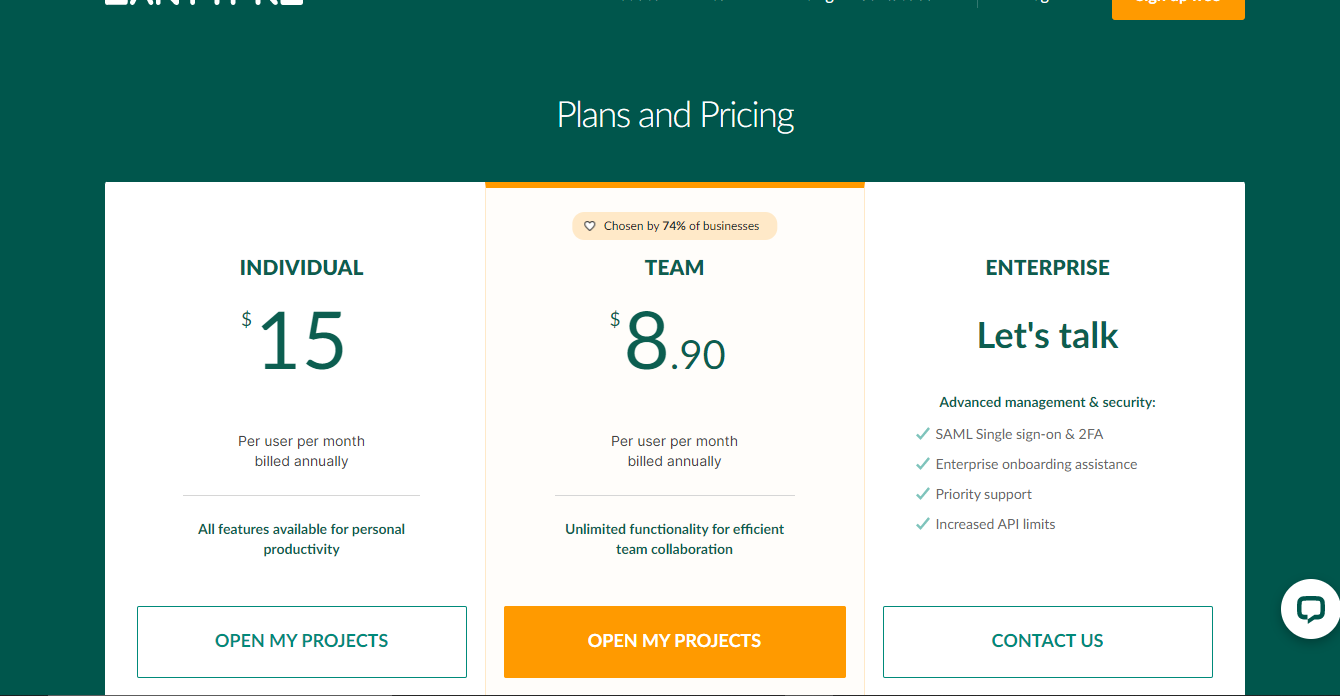Viewport: 1340px width, 696px height.
Task: Click the heart icon in the badge
Action: tap(590, 226)
